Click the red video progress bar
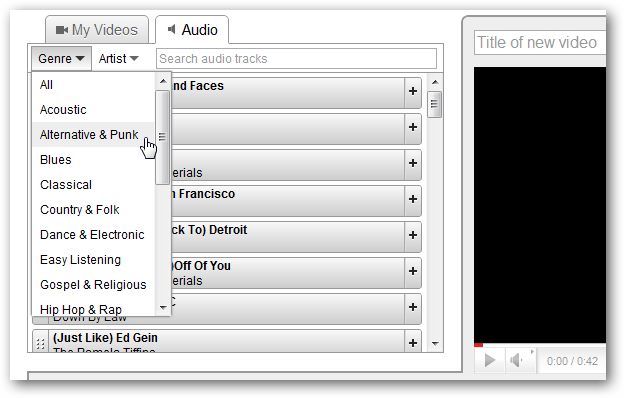 (478, 345)
